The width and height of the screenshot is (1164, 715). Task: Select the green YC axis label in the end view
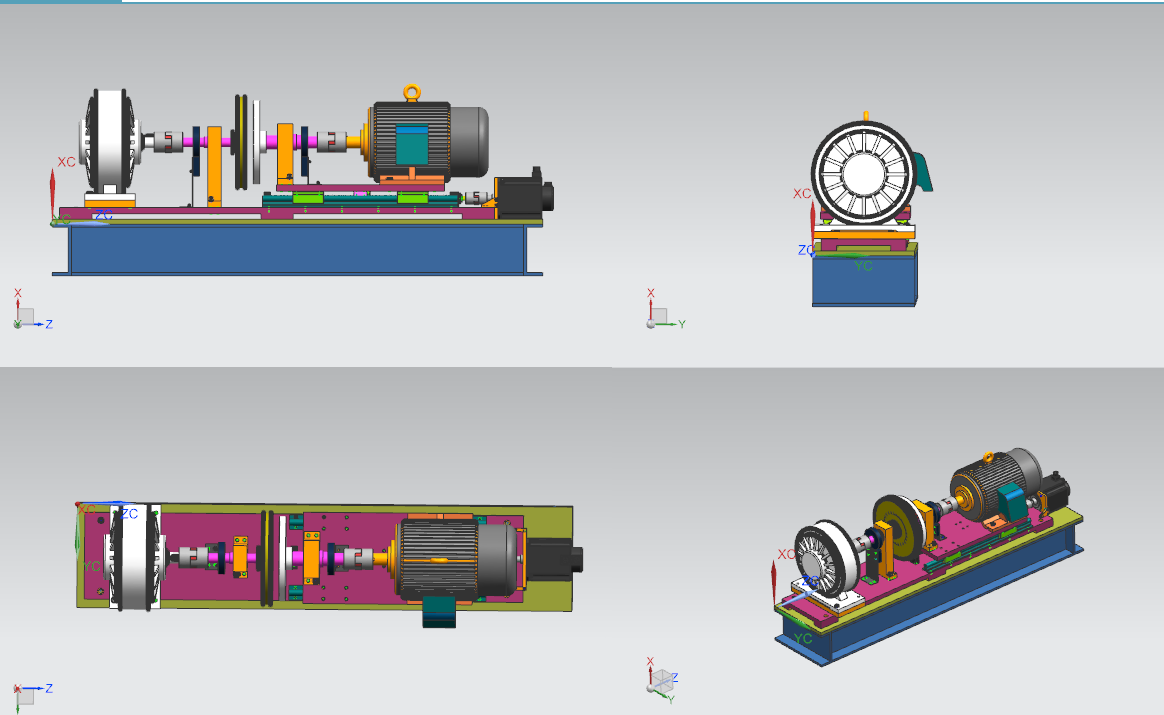point(863,266)
